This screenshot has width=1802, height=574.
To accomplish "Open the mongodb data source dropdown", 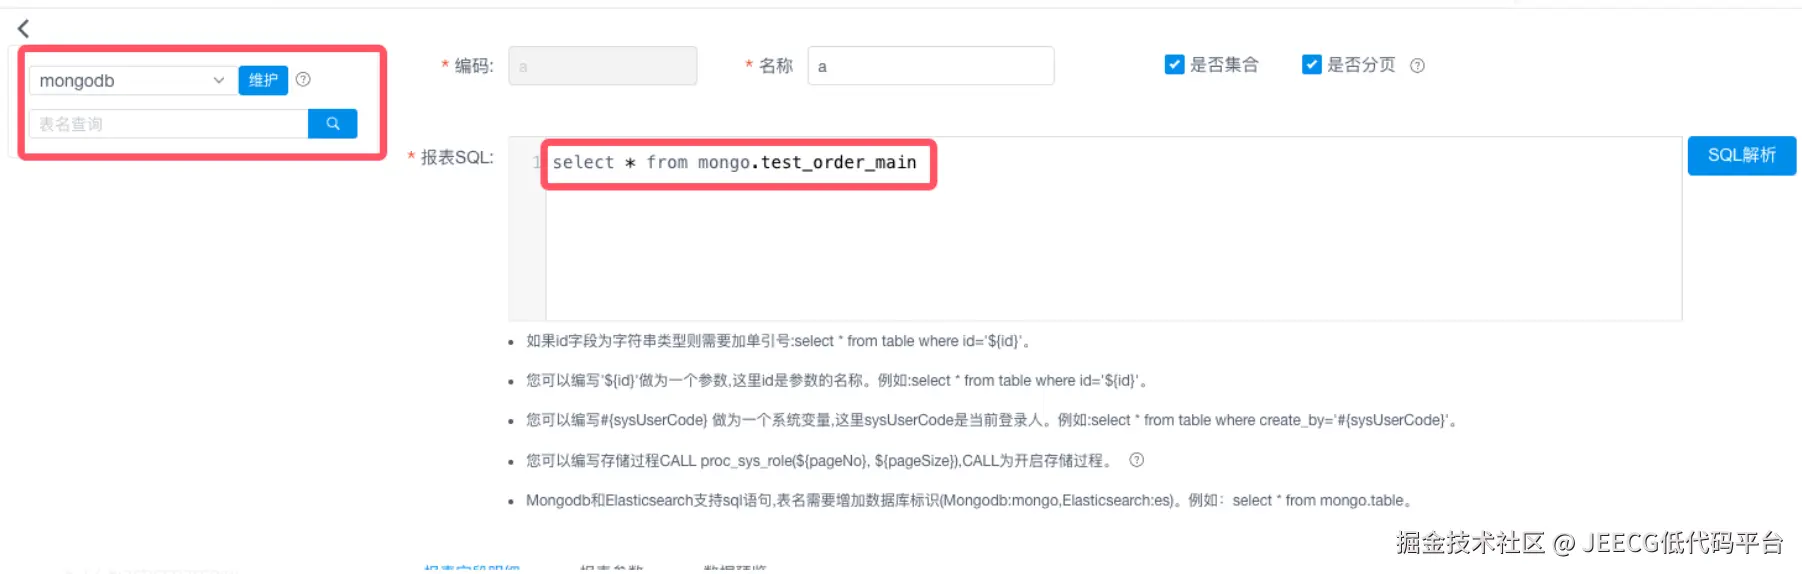I will pos(133,81).
